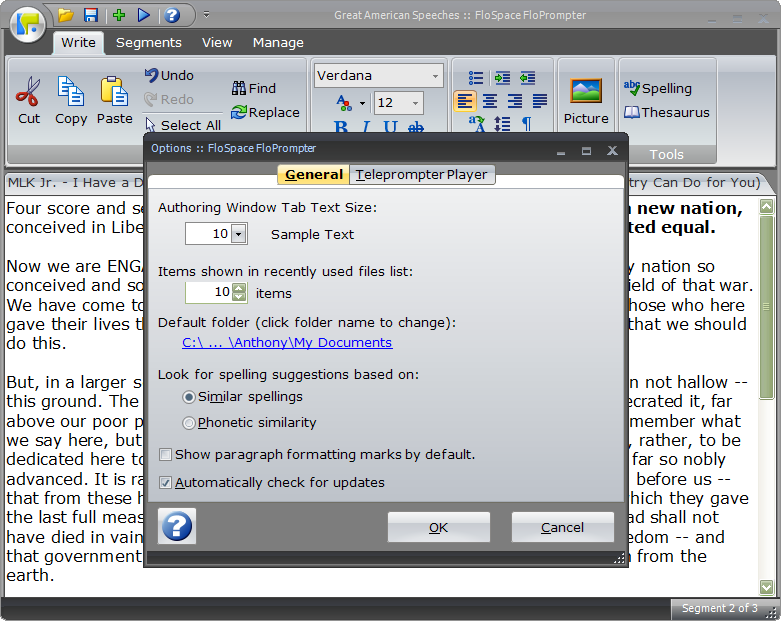Click OK in the Options dialog

click(438, 527)
